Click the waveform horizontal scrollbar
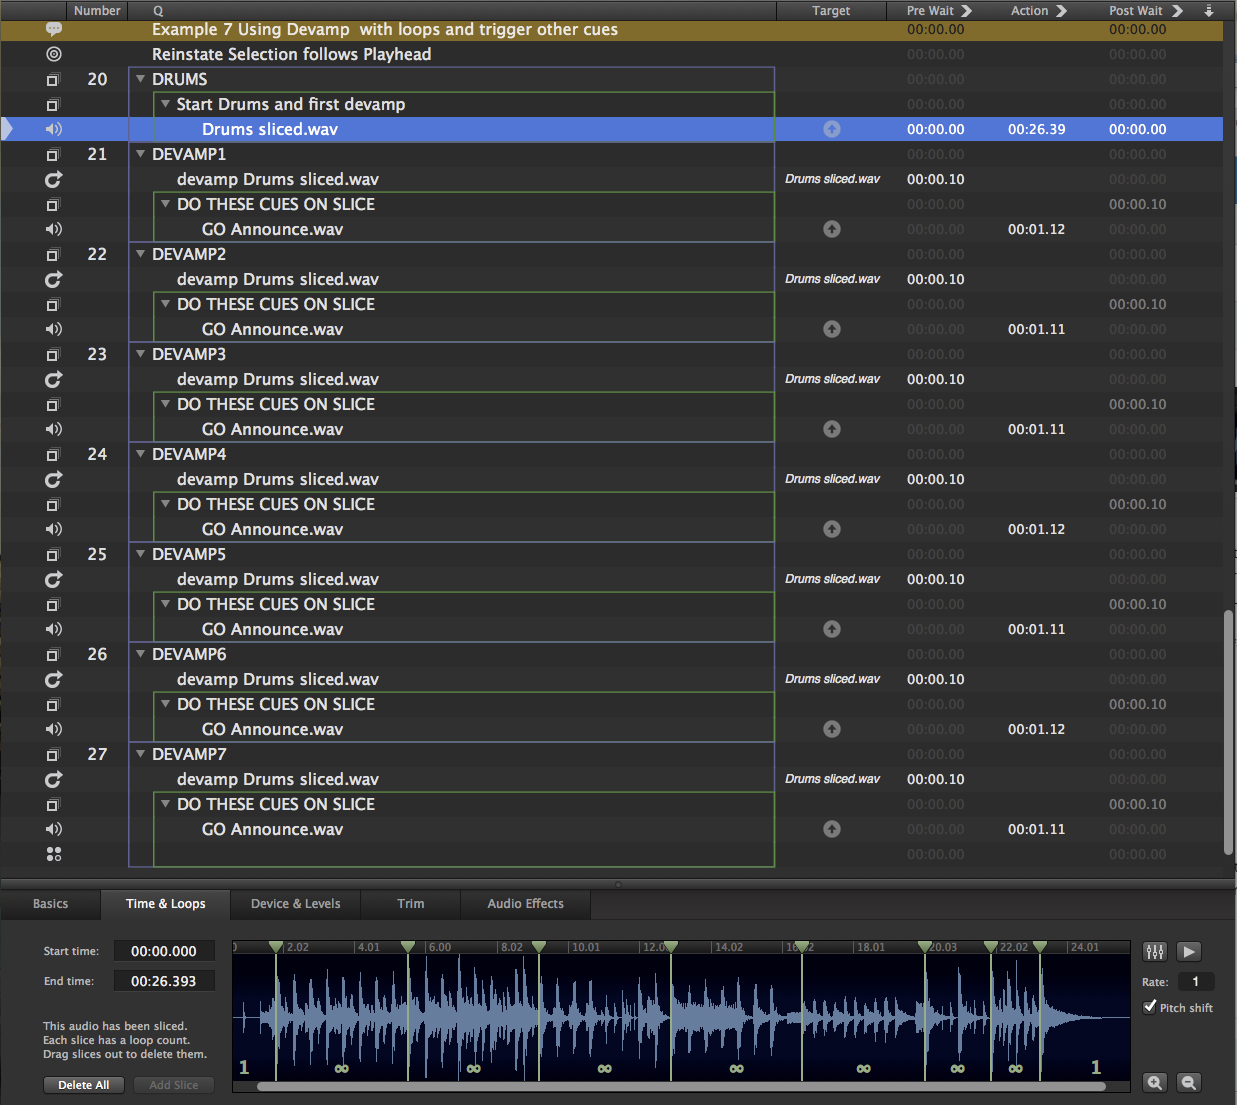 coord(680,1086)
